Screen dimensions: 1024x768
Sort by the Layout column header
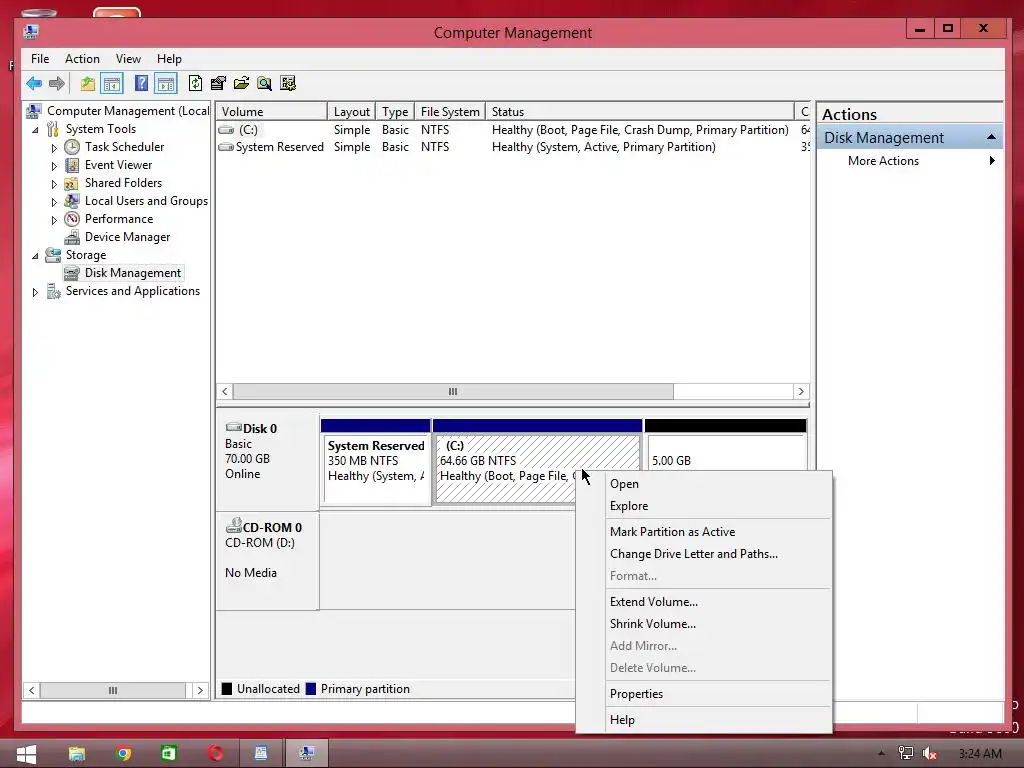351,111
